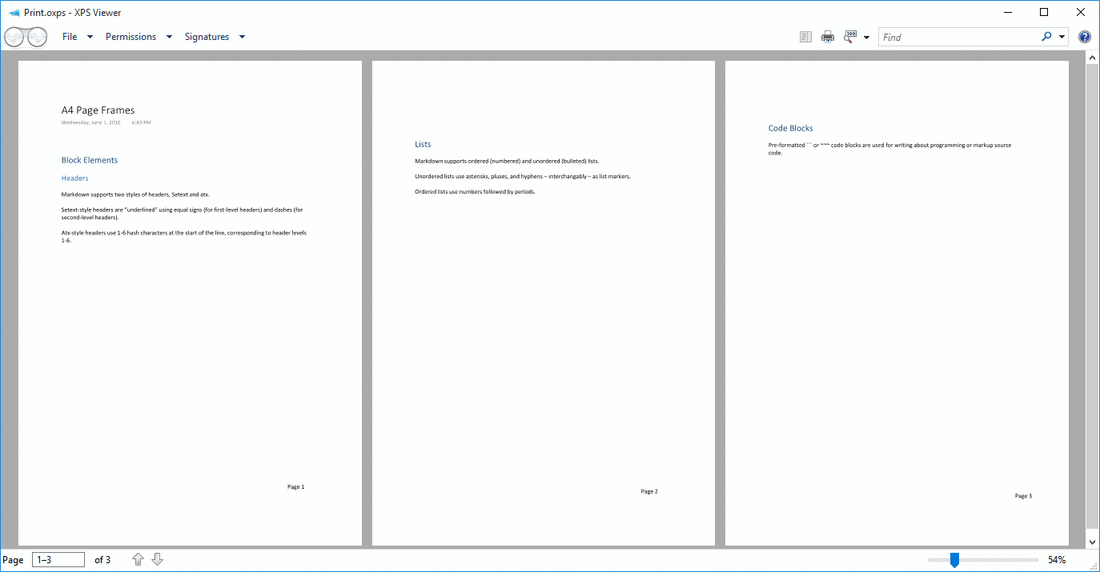Click the vertical scrollbar down arrow
Viewport: 1100px width, 572px height.
tap(1092, 542)
